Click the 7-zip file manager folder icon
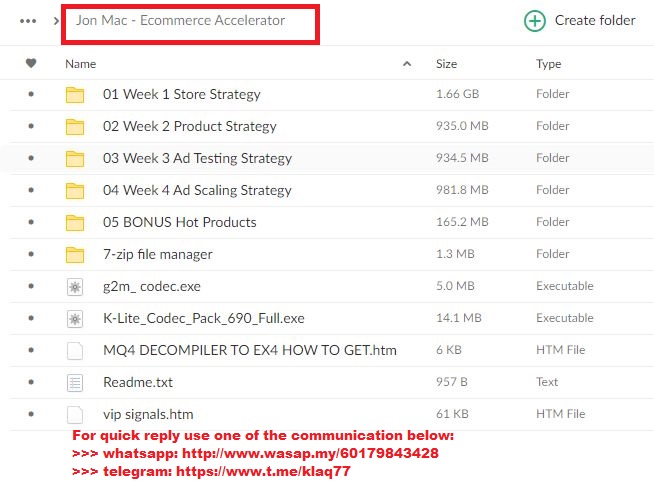Viewport: 654px width, 504px height. 75,255
